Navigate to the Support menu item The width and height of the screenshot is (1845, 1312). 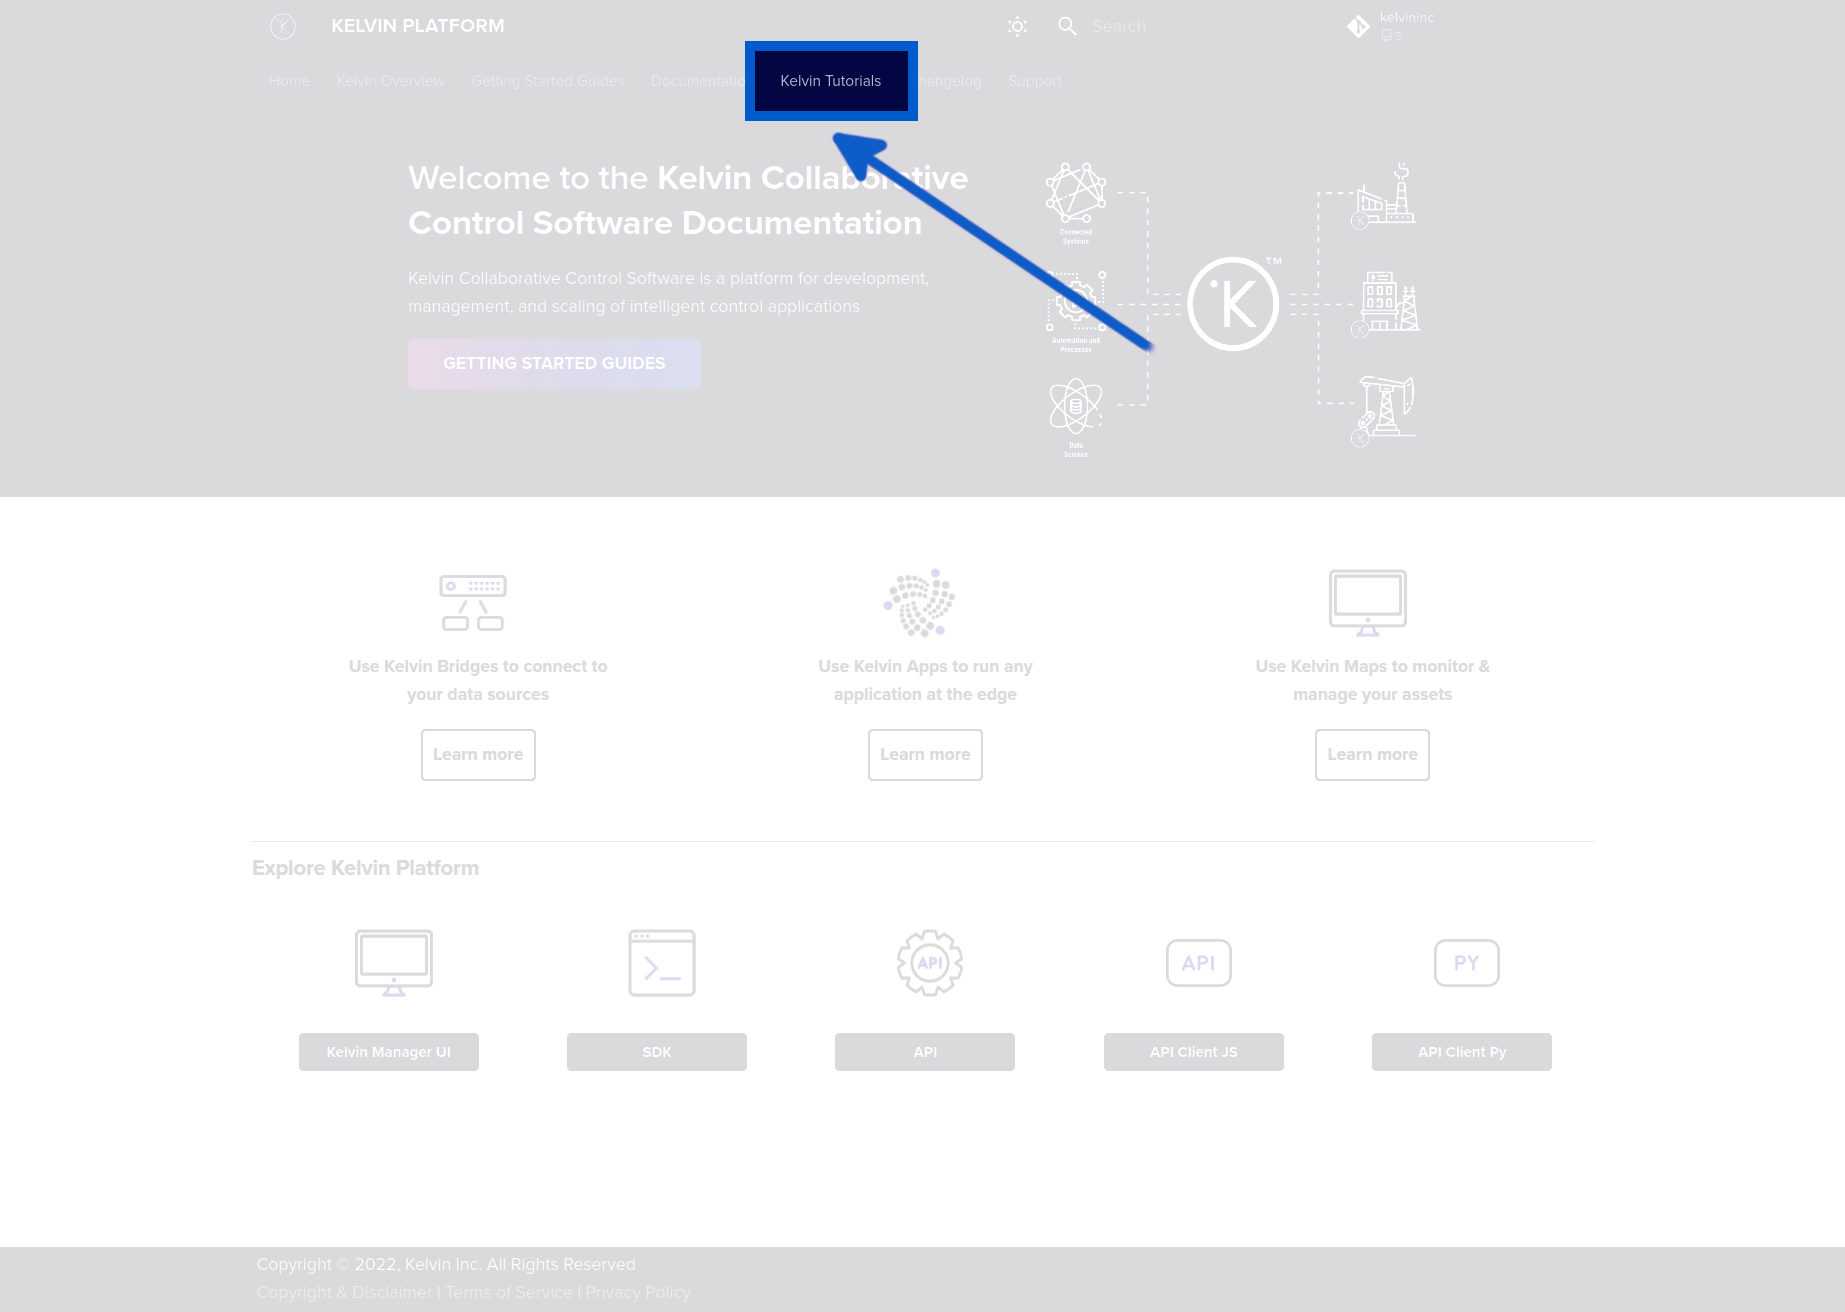[1035, 81]
